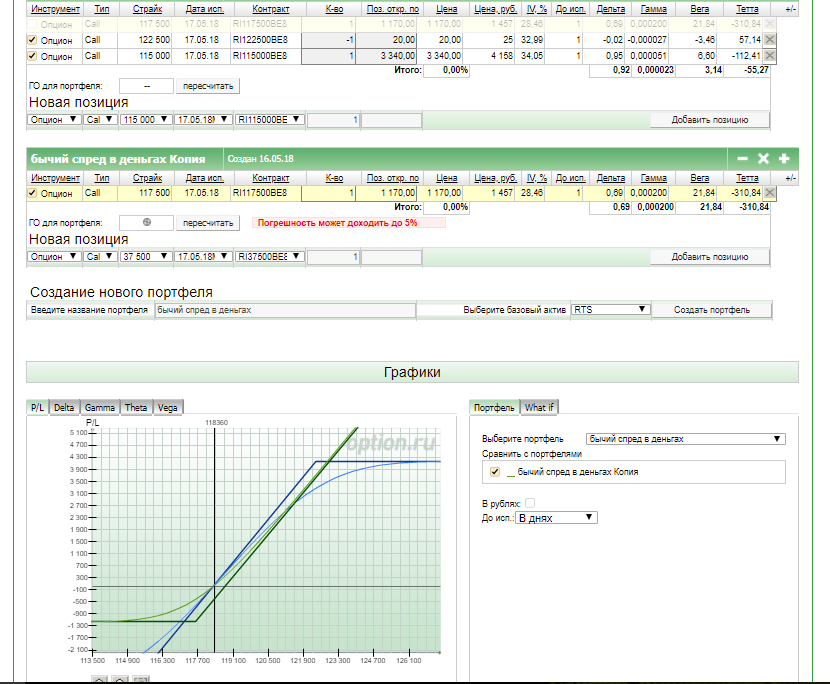Remove the RI117500BE8 row in the Копия portfolio
Image resolution: width=830 pixels, height=684 pixels.
point(770,193)
